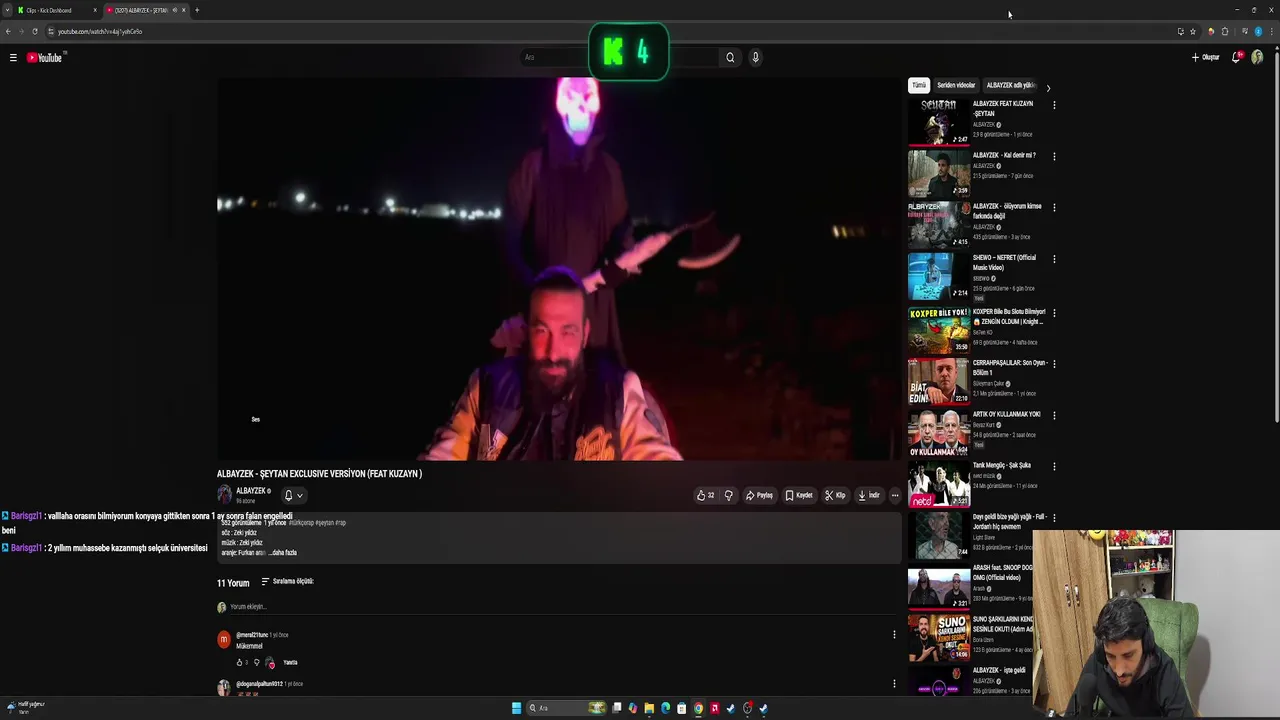Like the video with thumbs up
The width and height of the screenshot is (1280, 720).
click(705, 495)
